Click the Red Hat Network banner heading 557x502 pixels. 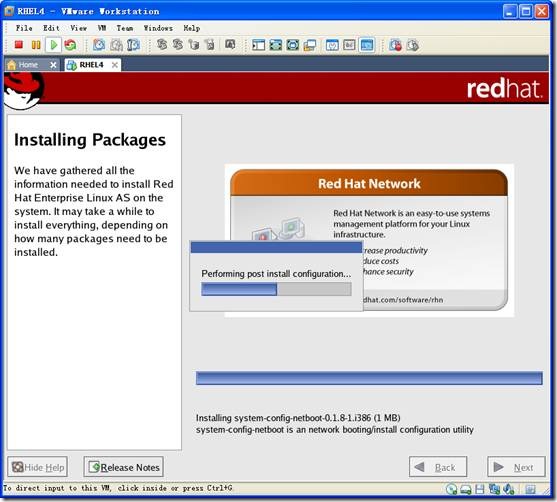[369, 184]
